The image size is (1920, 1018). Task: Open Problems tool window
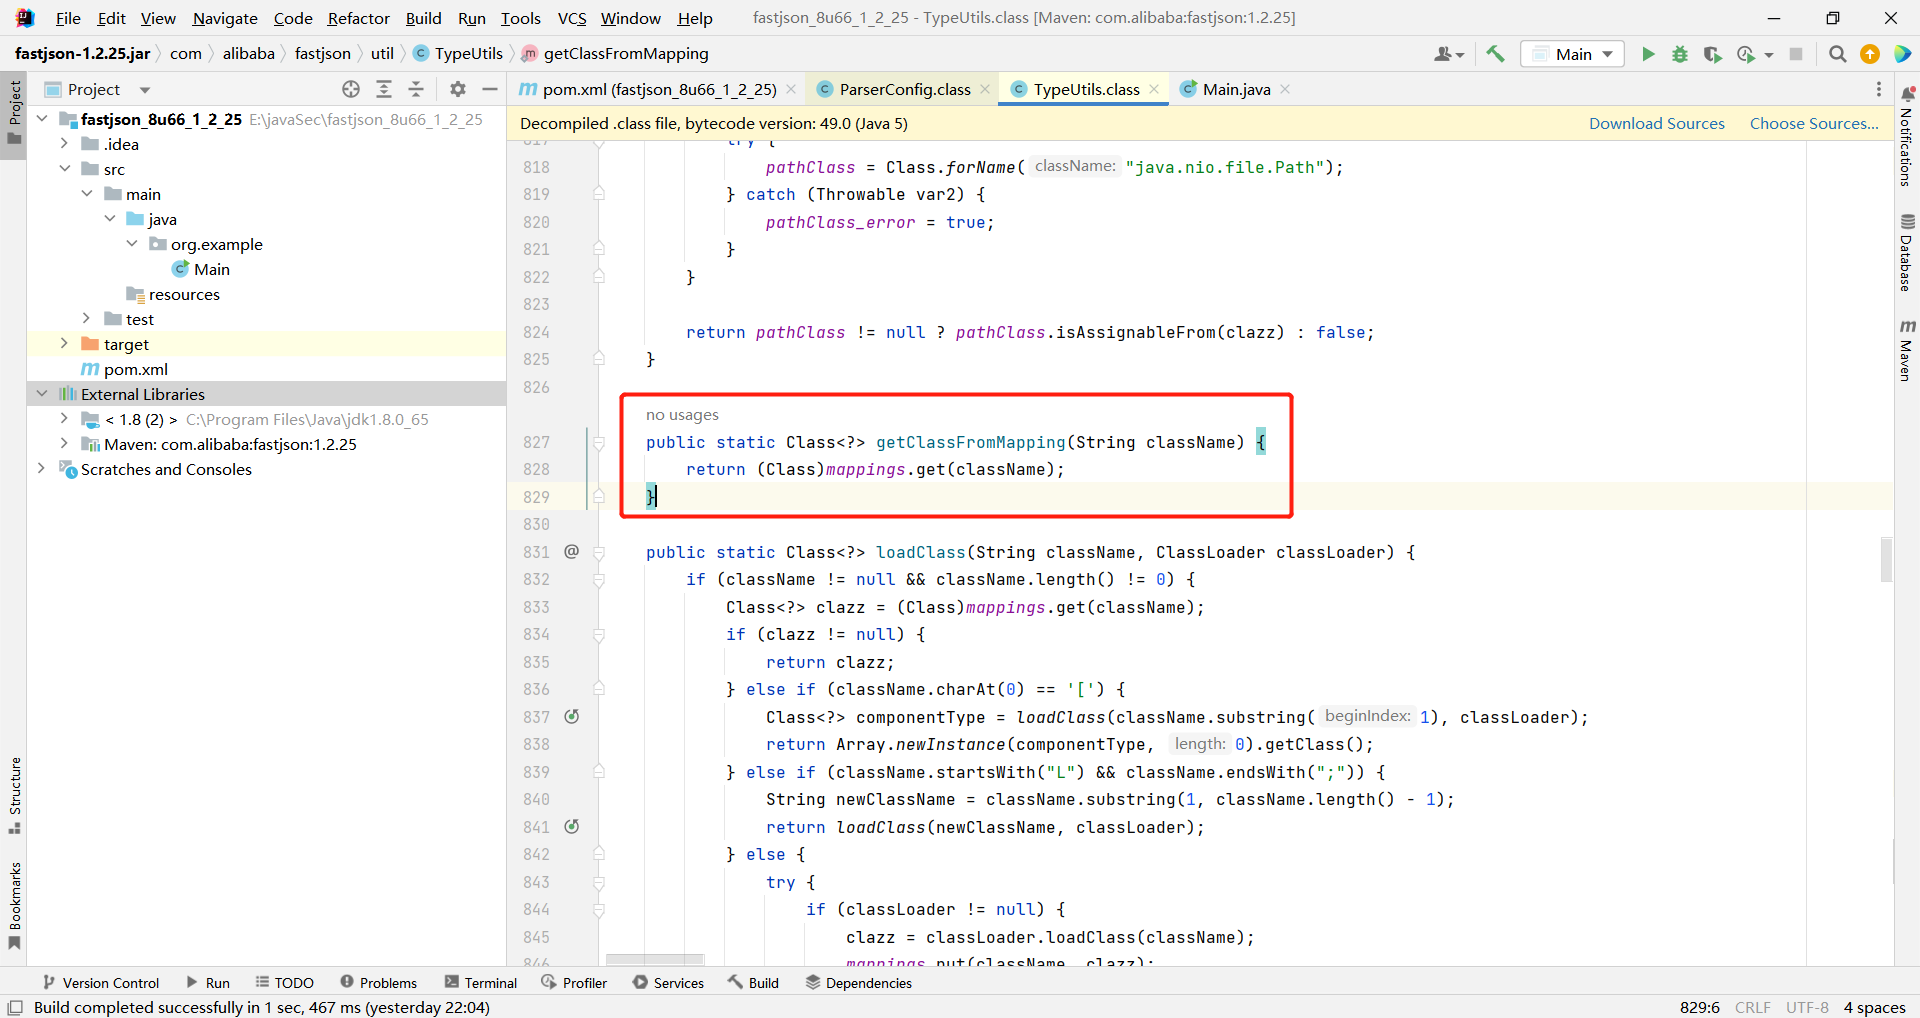point(378,983)
